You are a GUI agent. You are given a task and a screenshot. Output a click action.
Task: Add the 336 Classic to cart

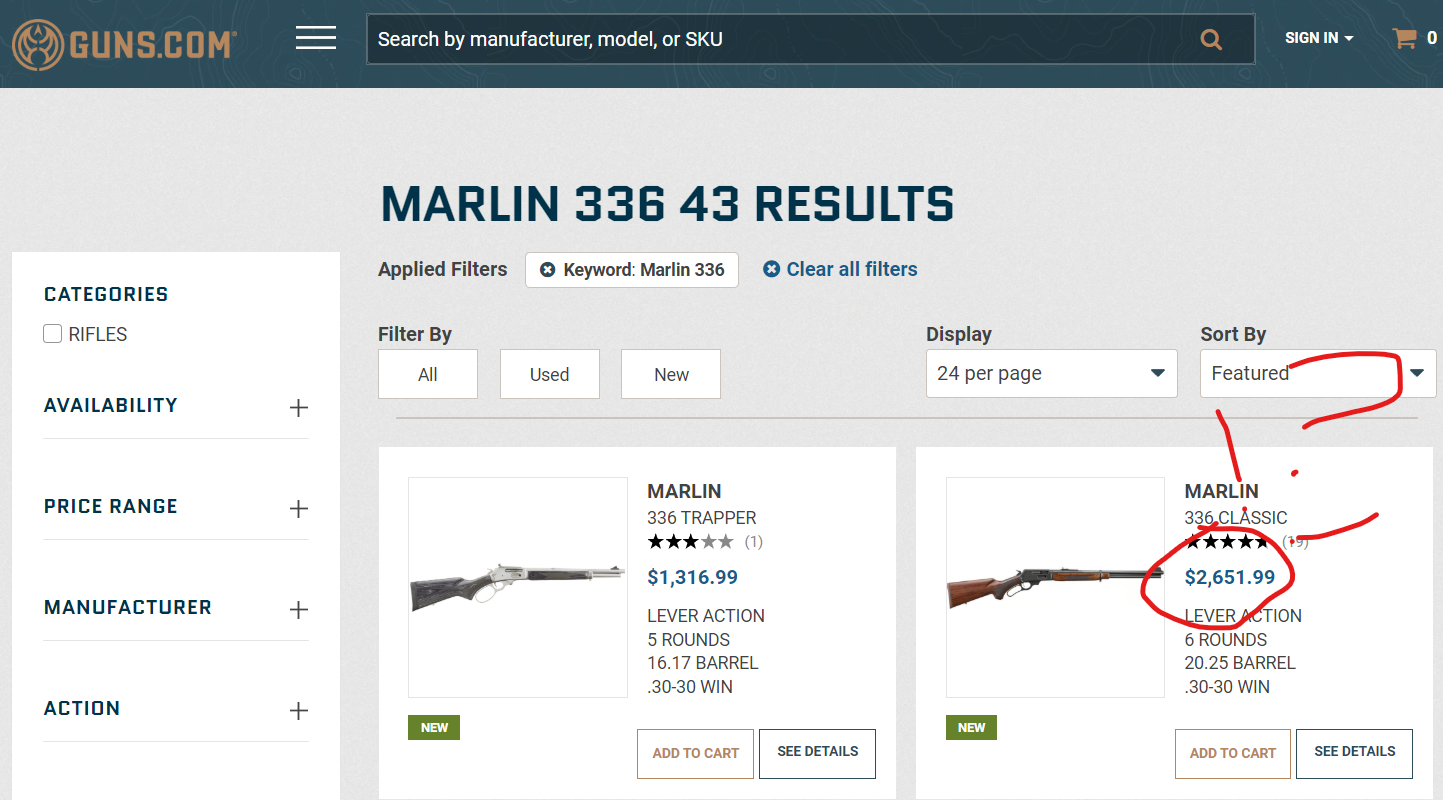[x=1233, y=754]
